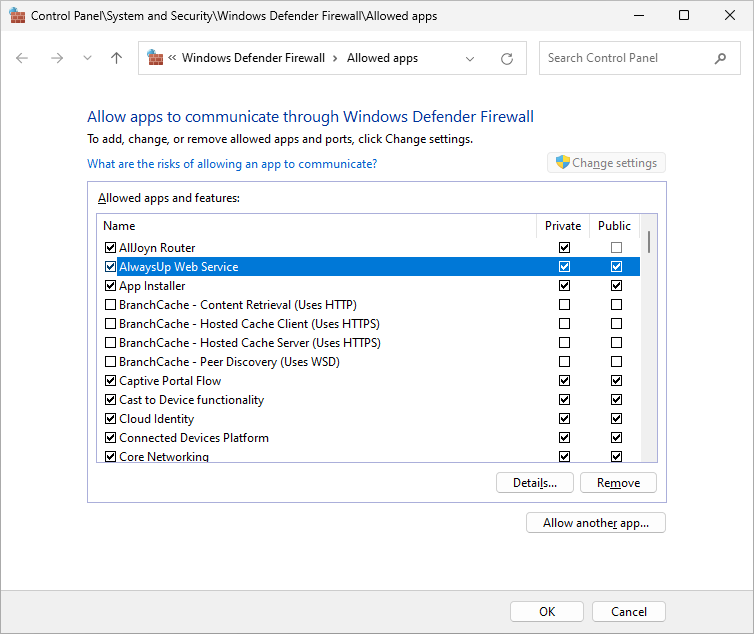Select the Captive Portal Flow row text

tap(170, 380)
